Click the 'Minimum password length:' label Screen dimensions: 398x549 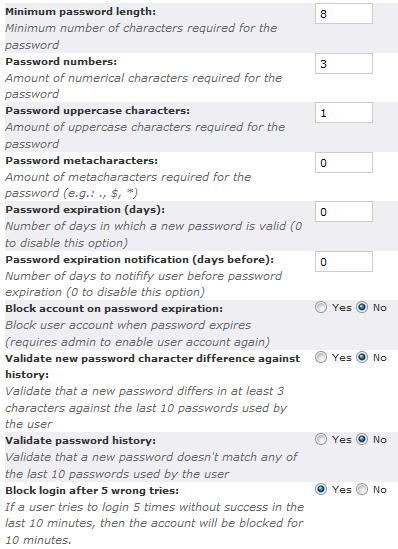pyautogui.click(x=81, y=12)
